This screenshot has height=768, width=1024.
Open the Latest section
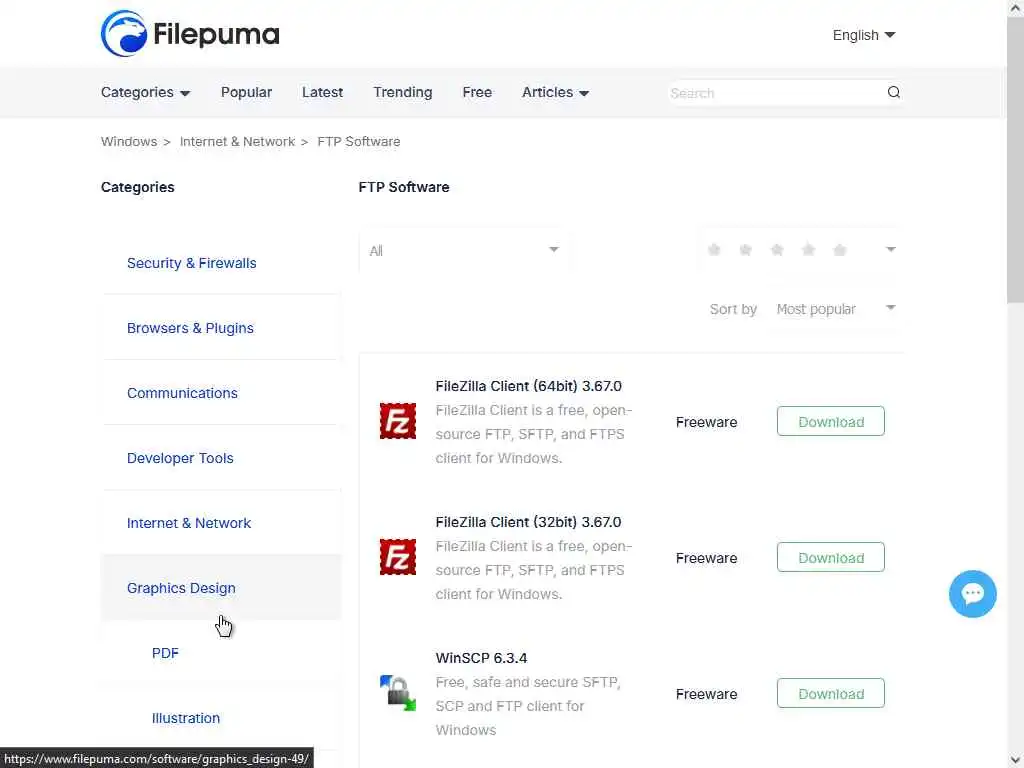pos(322,92)
